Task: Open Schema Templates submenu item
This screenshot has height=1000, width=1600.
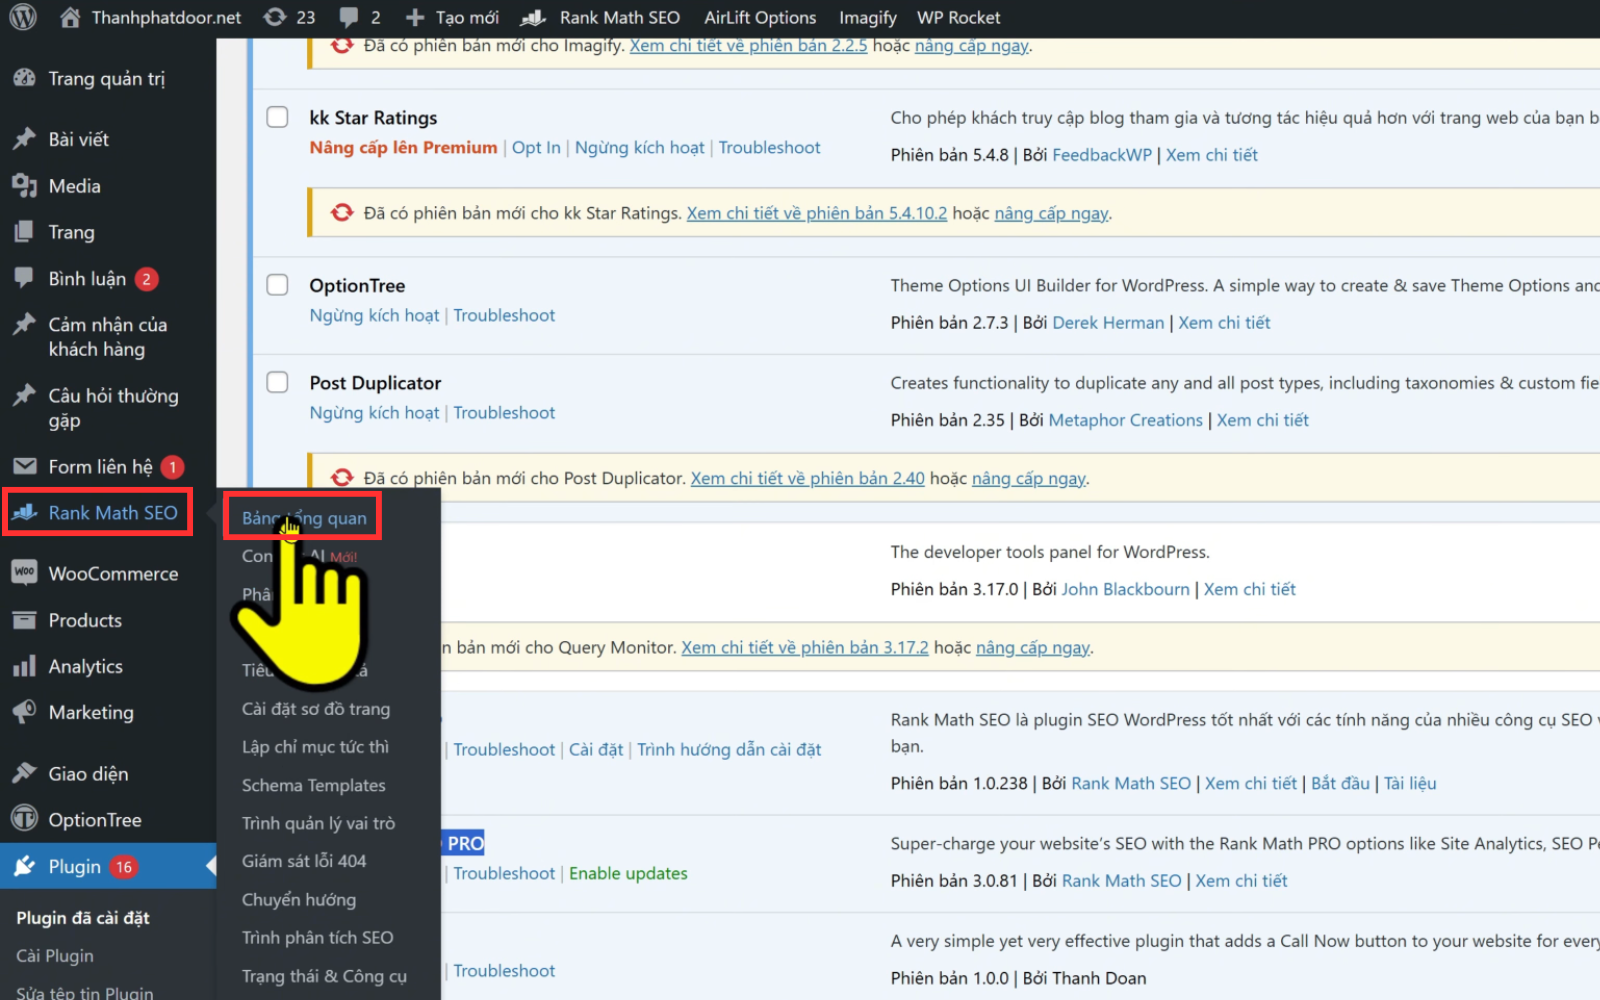Action: point(313,785)
